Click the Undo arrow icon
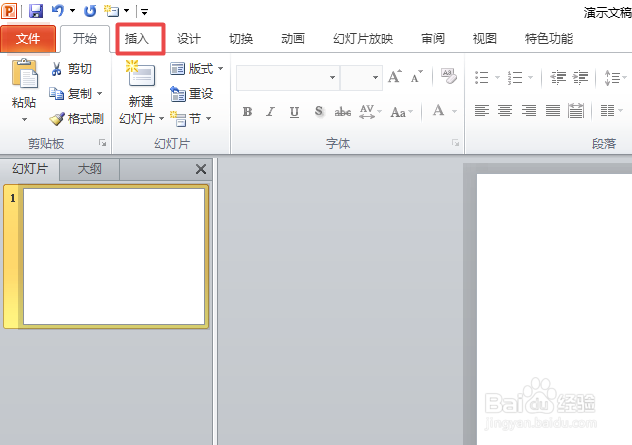Image resolution: width=632 pixels, height=445 pixels. (58, 10)
